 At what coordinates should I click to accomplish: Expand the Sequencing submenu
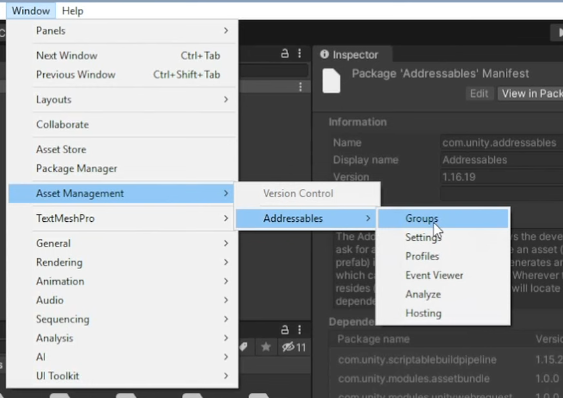tap(122, 319)
